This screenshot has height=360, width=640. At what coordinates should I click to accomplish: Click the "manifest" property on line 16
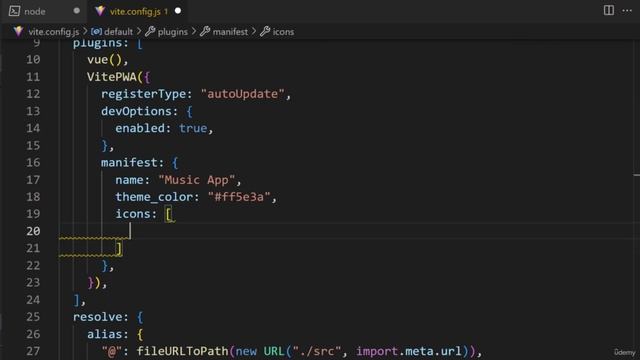click(129, 162)
